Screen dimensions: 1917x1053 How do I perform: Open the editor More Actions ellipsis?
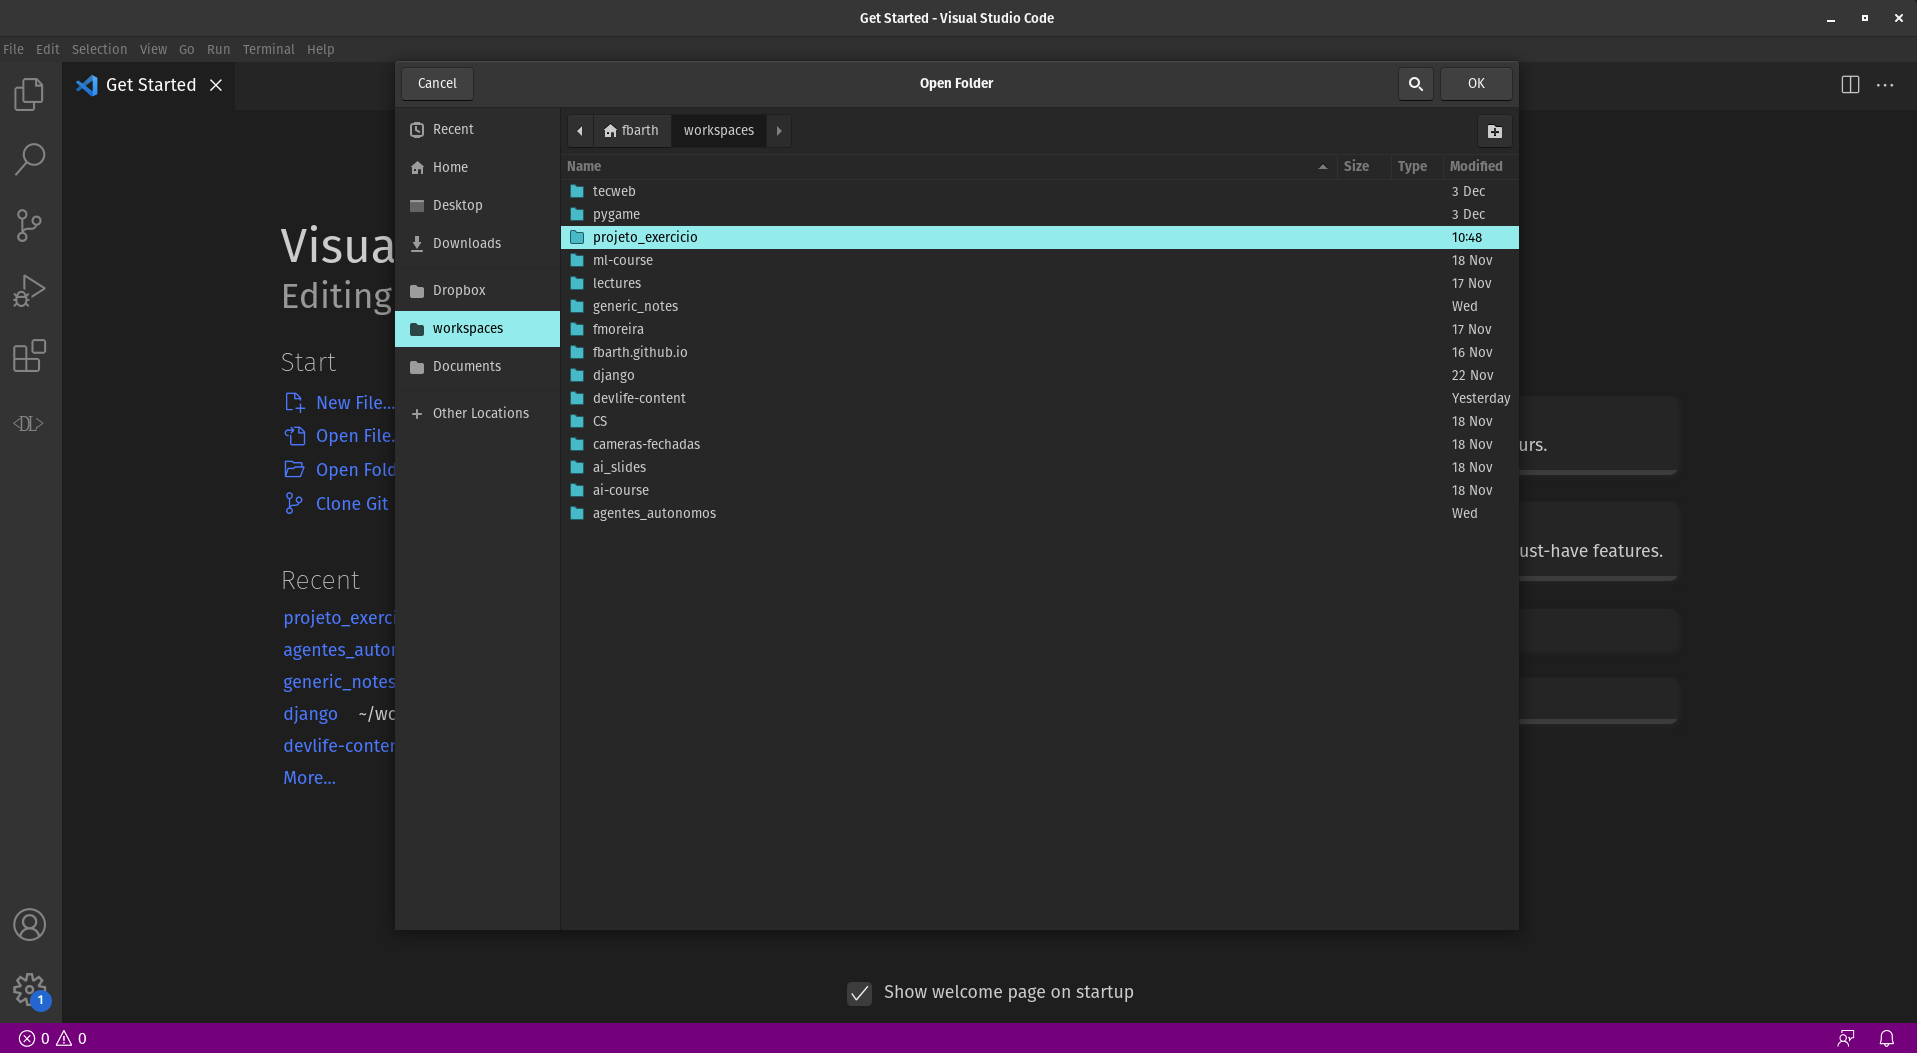(x=1885, y=85)
